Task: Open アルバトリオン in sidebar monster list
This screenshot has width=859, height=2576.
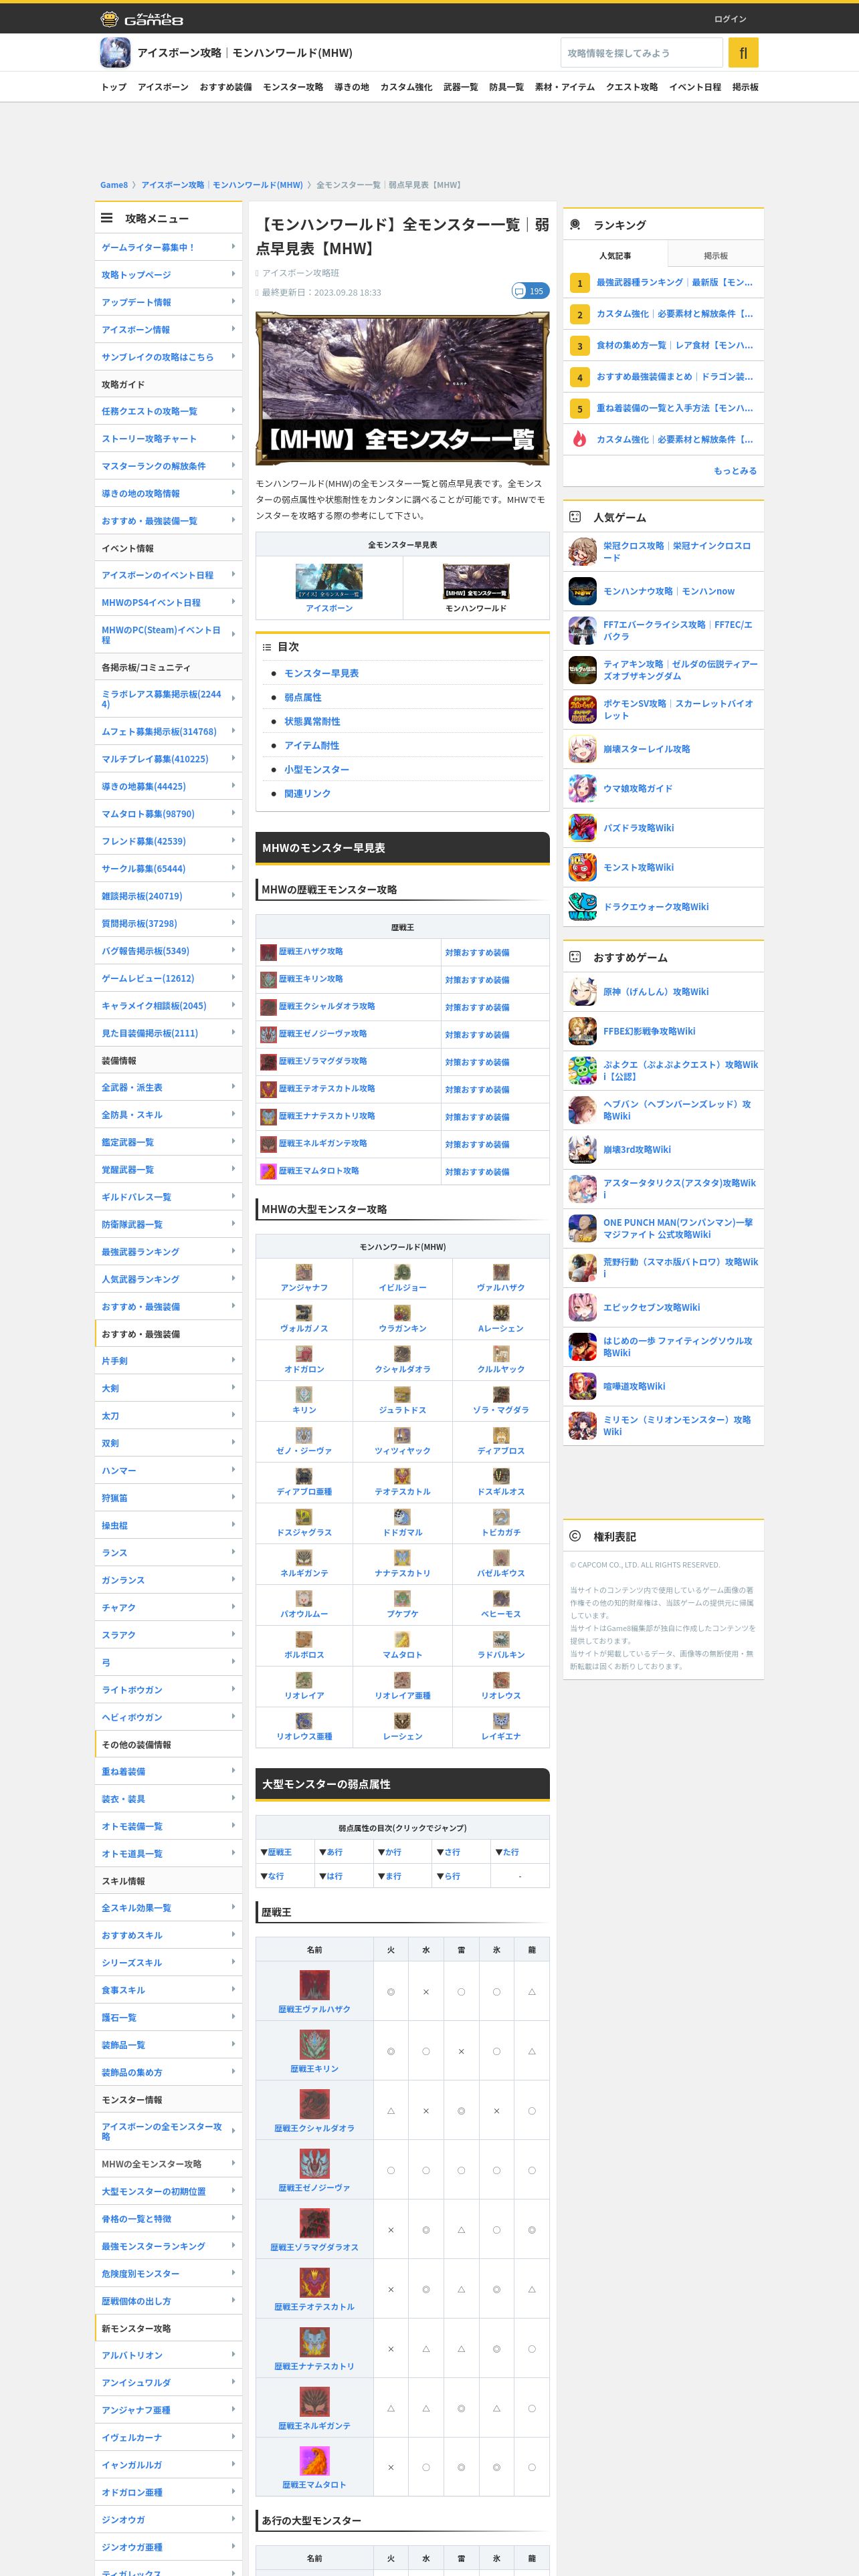Action: (x=168, y=2355)
